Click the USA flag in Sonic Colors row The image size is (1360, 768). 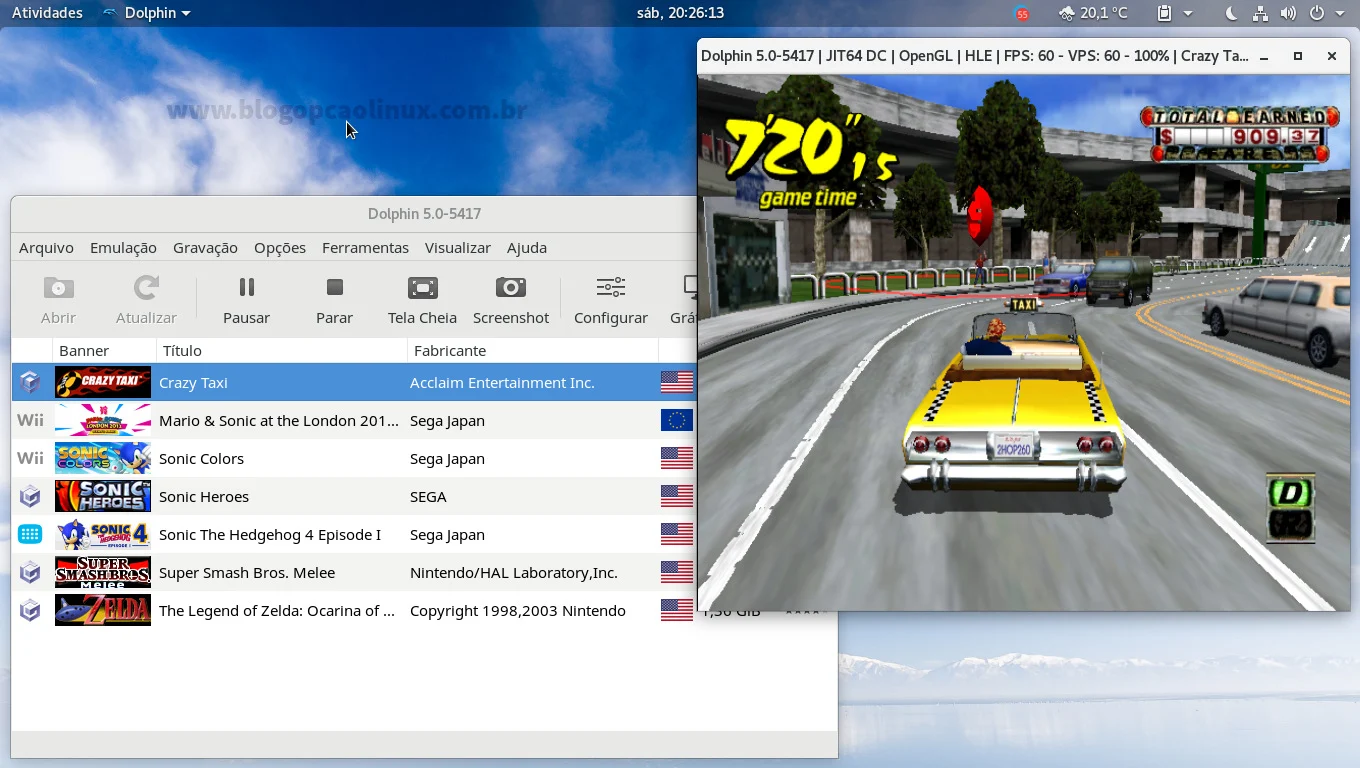coord(677,458)
